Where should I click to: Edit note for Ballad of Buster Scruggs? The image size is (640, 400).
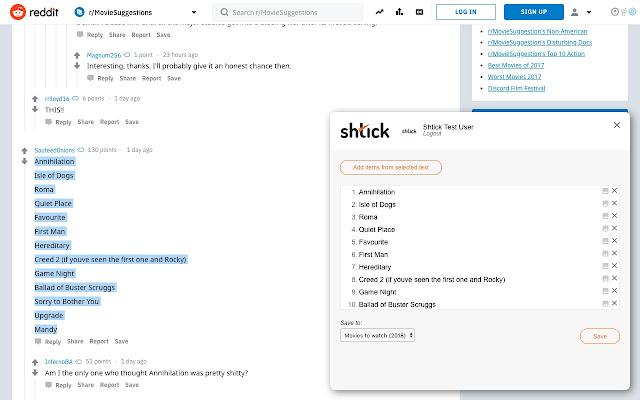(x=605, y=304)
